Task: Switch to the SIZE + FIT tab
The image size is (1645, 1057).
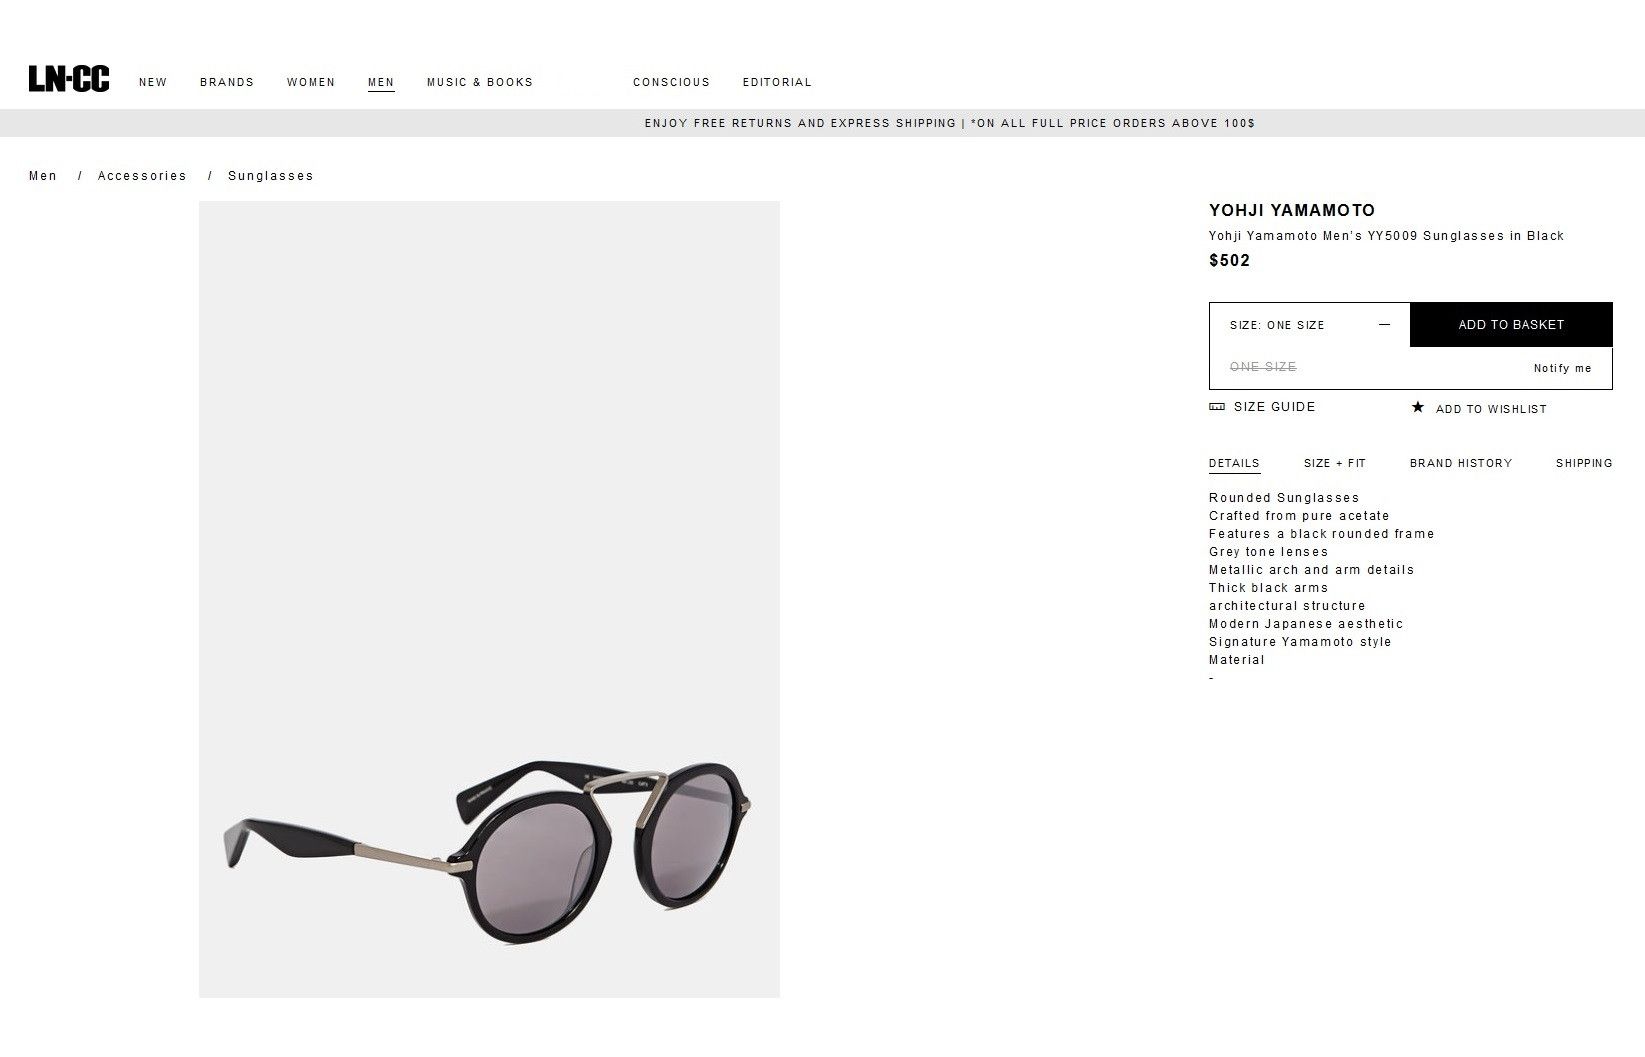Action: [x=1334, y=463]
